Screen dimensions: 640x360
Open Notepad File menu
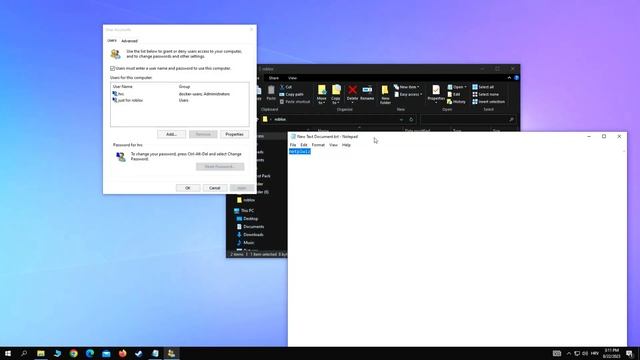293,145
